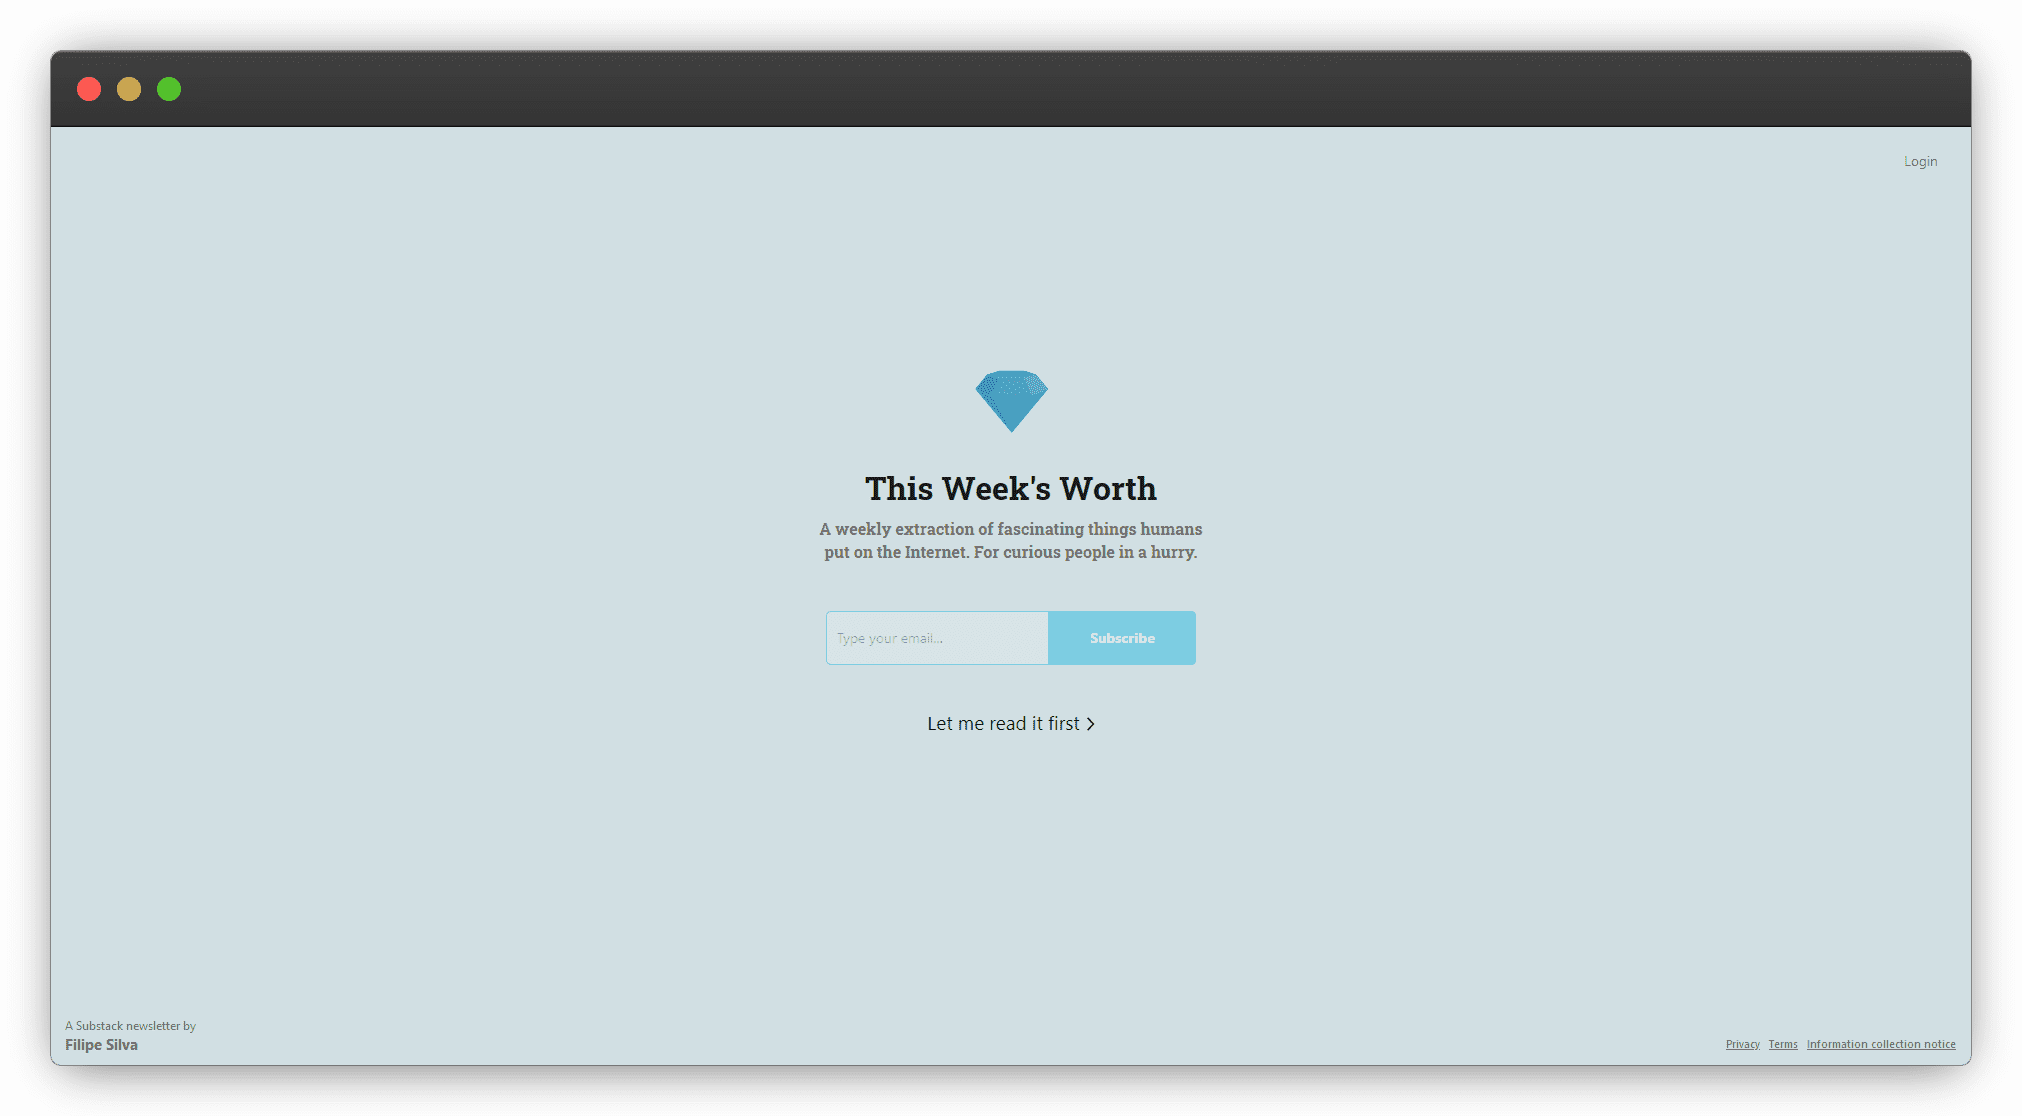2022x1116 pixels.
Task: Click the chevron arrow next to 'Let me read it first'
Action: click(1092, 723)
